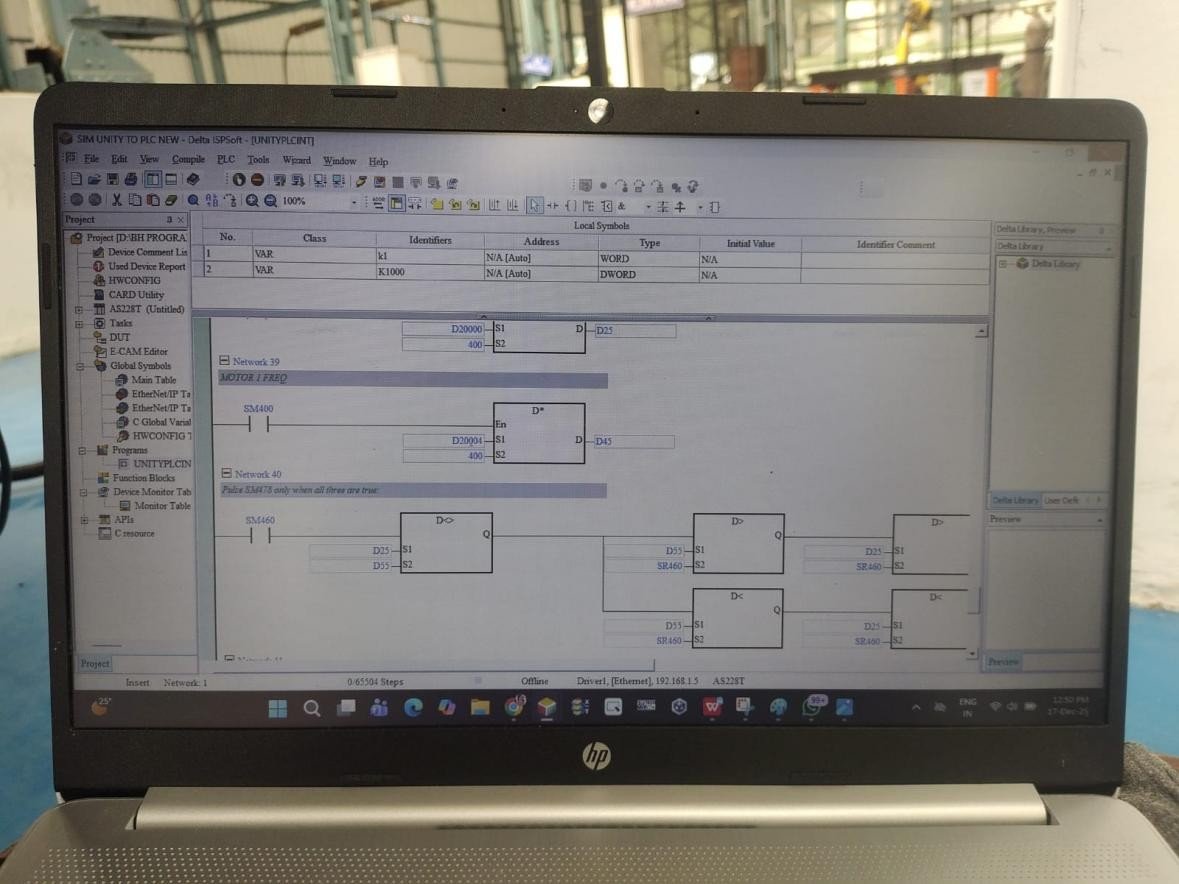Select the ladder normally-open contact tool
The image size is (1179, 884).
551,205
